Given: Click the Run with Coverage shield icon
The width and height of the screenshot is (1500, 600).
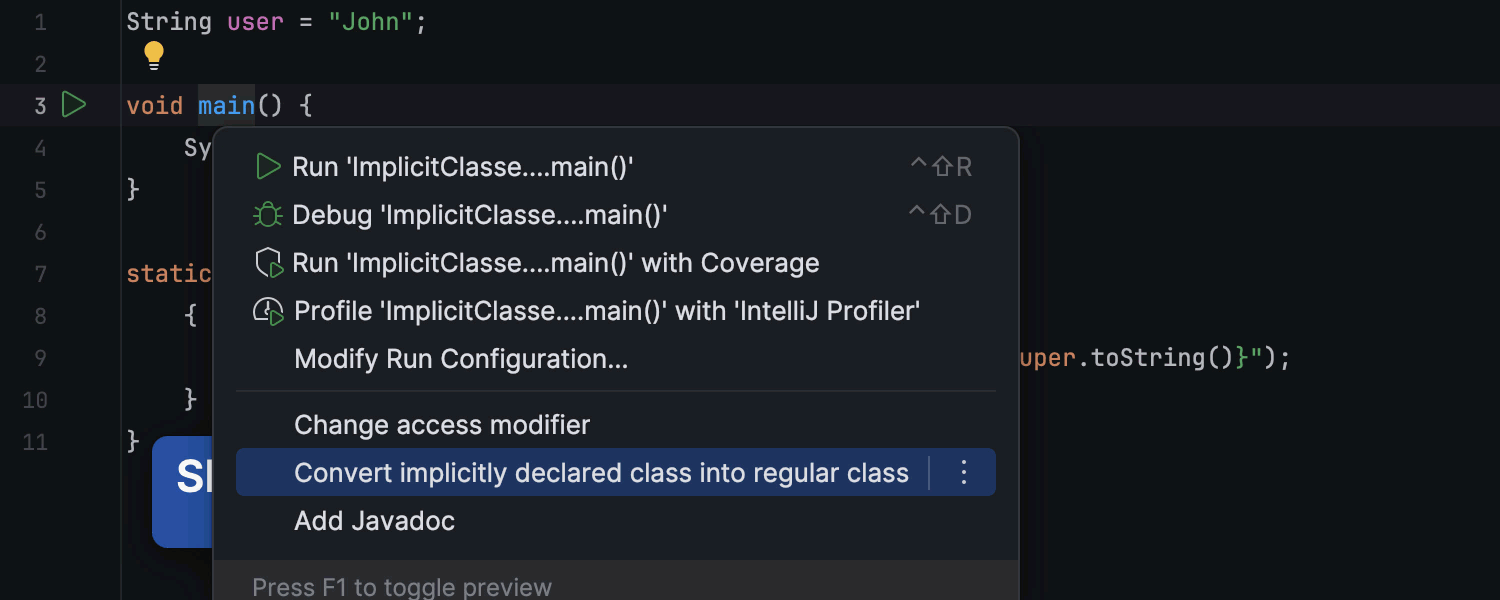Looking at the screenshot, I should (269, 264).
